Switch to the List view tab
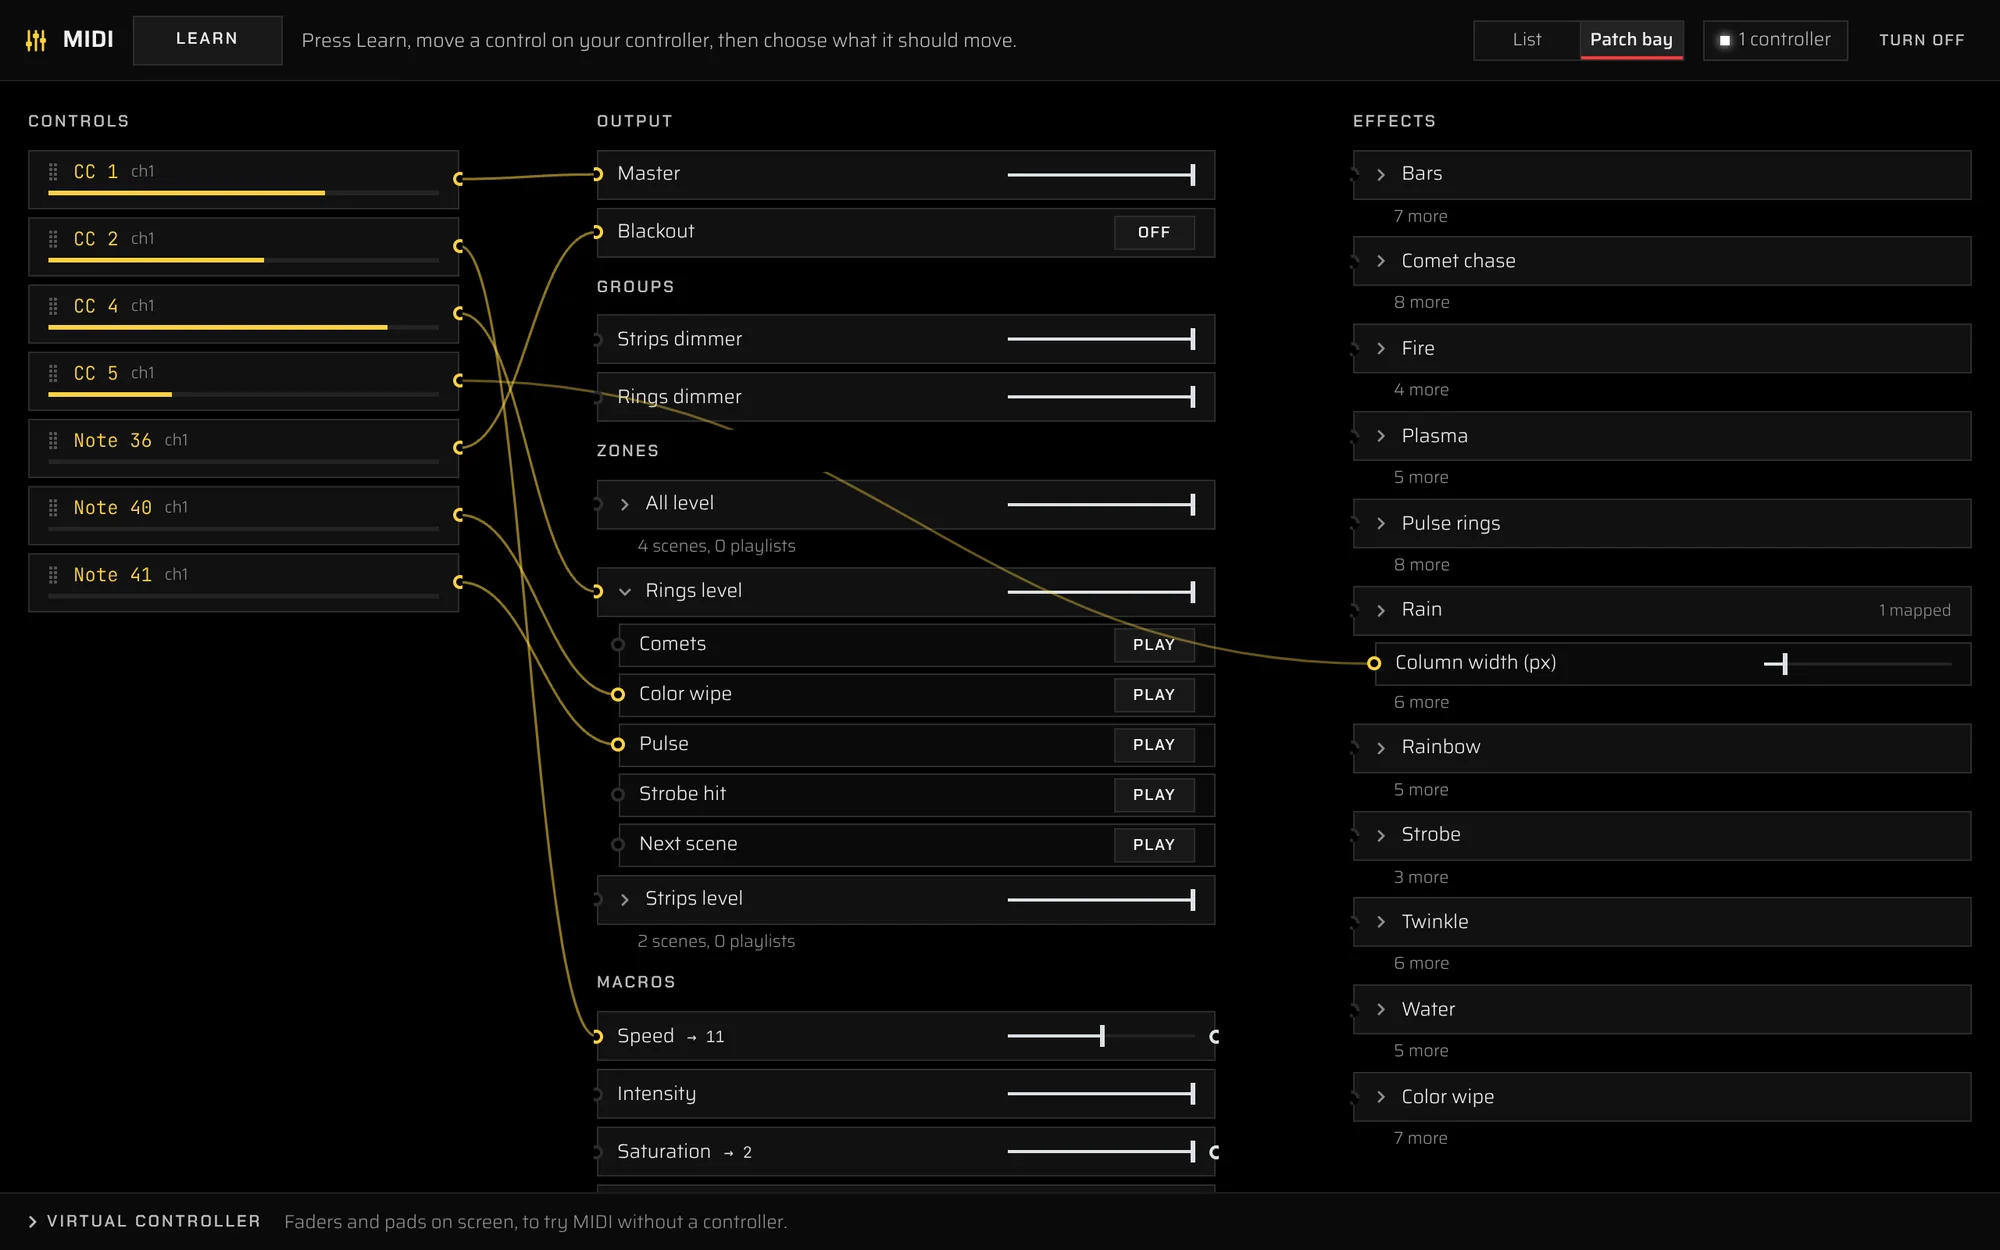Image resolution: width=2000 pixels, height=1250 pixels. (x=1526, y=40)
